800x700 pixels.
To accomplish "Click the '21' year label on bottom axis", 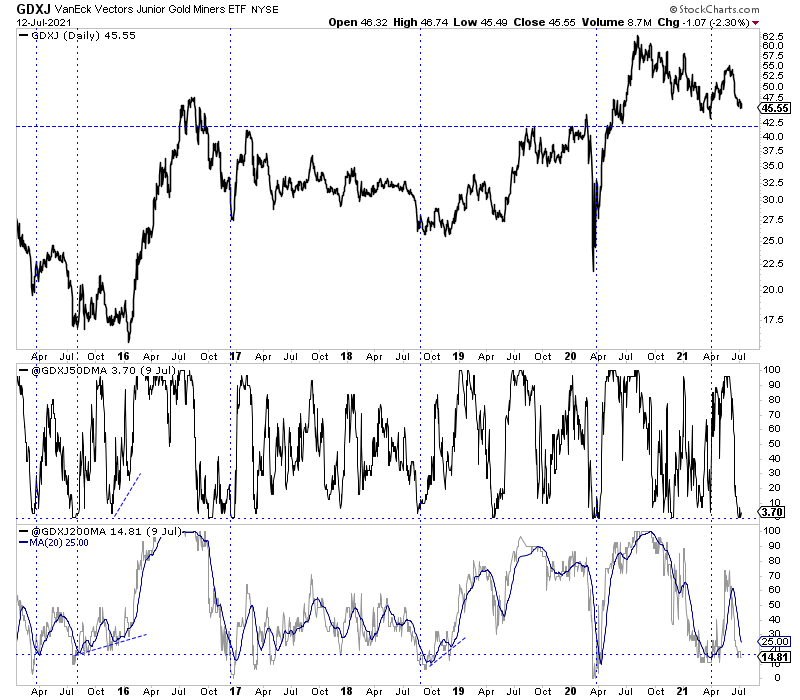I will (x=682, y=691).
